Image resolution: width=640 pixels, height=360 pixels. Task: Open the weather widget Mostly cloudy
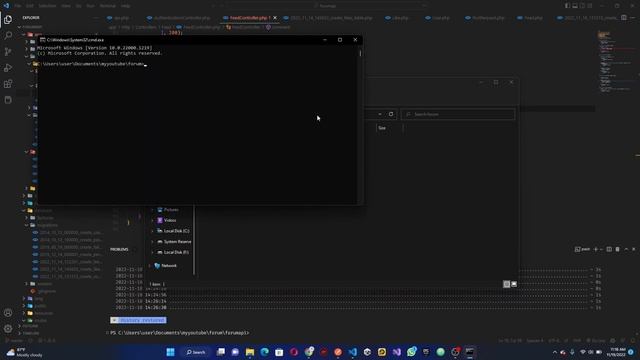click(x=24, y=352)
